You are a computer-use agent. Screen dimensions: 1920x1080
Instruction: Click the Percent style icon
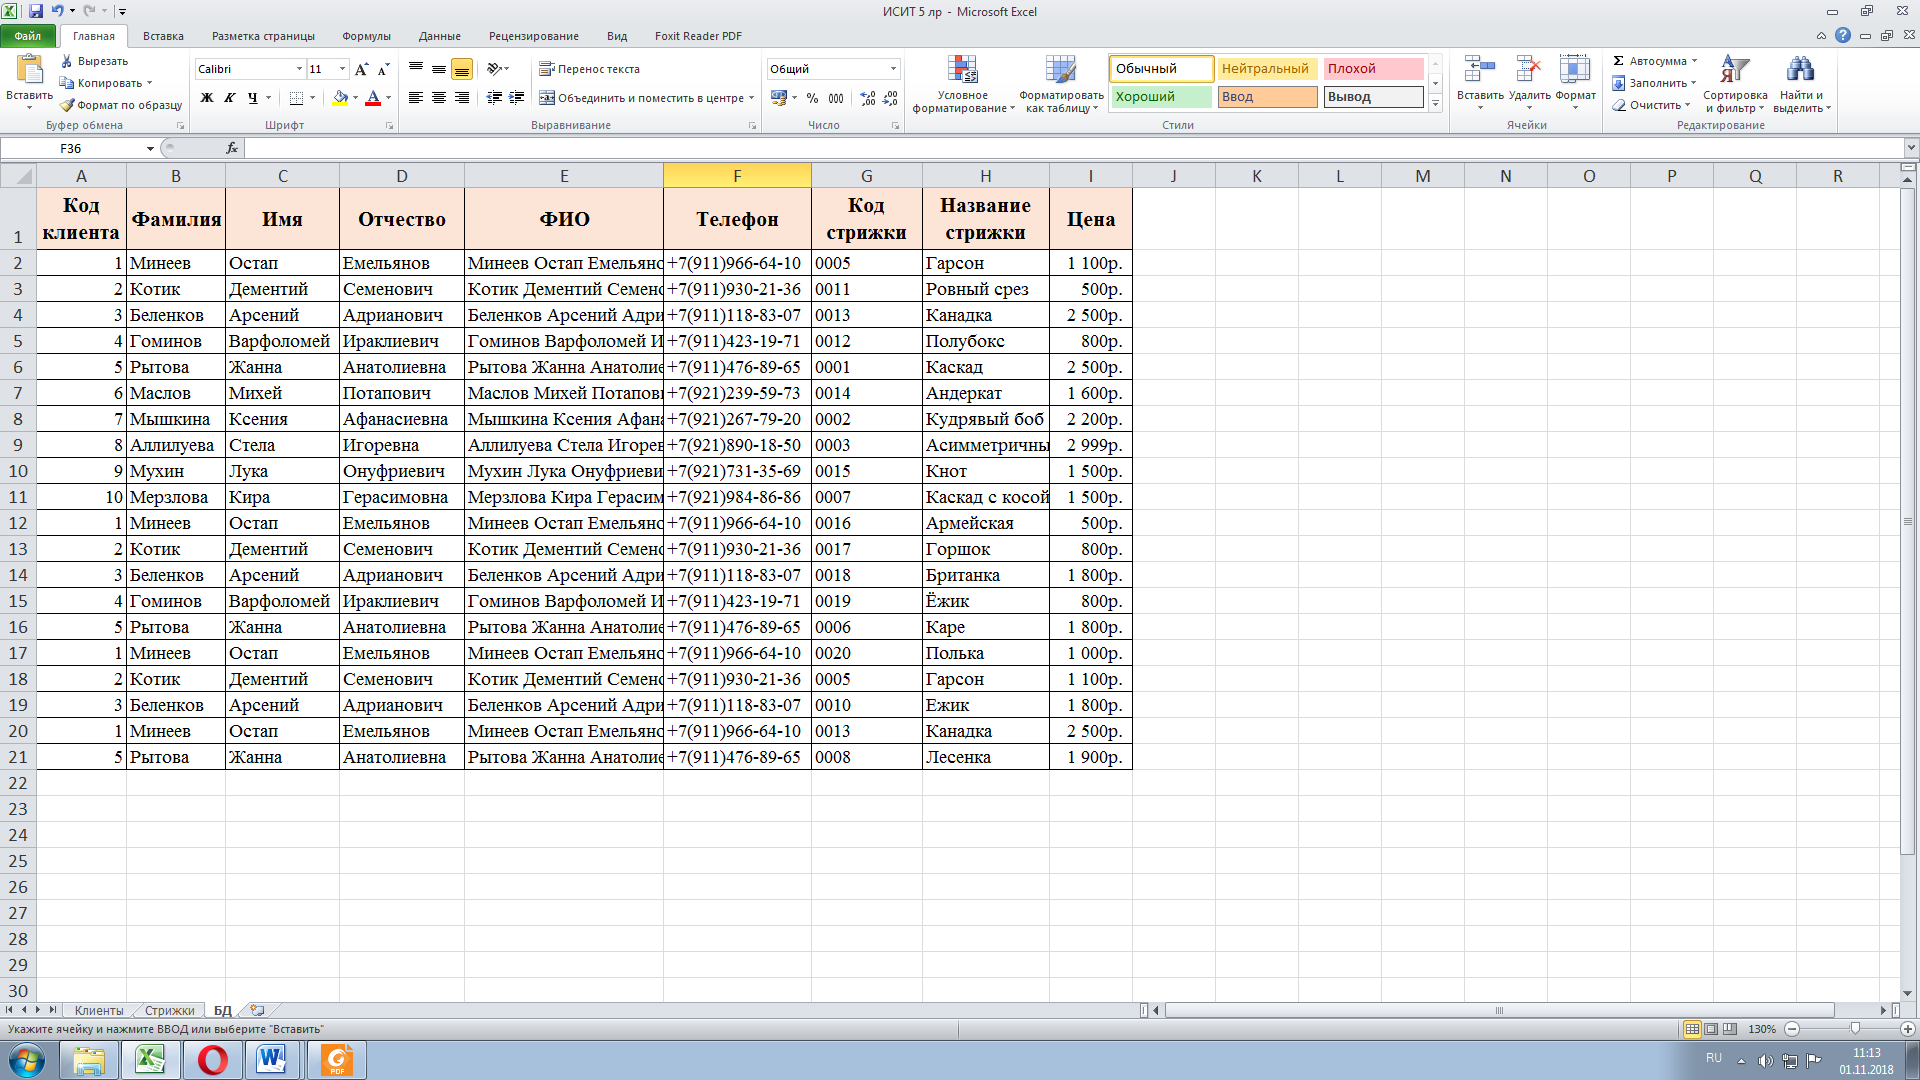click(x=812, y=98)
